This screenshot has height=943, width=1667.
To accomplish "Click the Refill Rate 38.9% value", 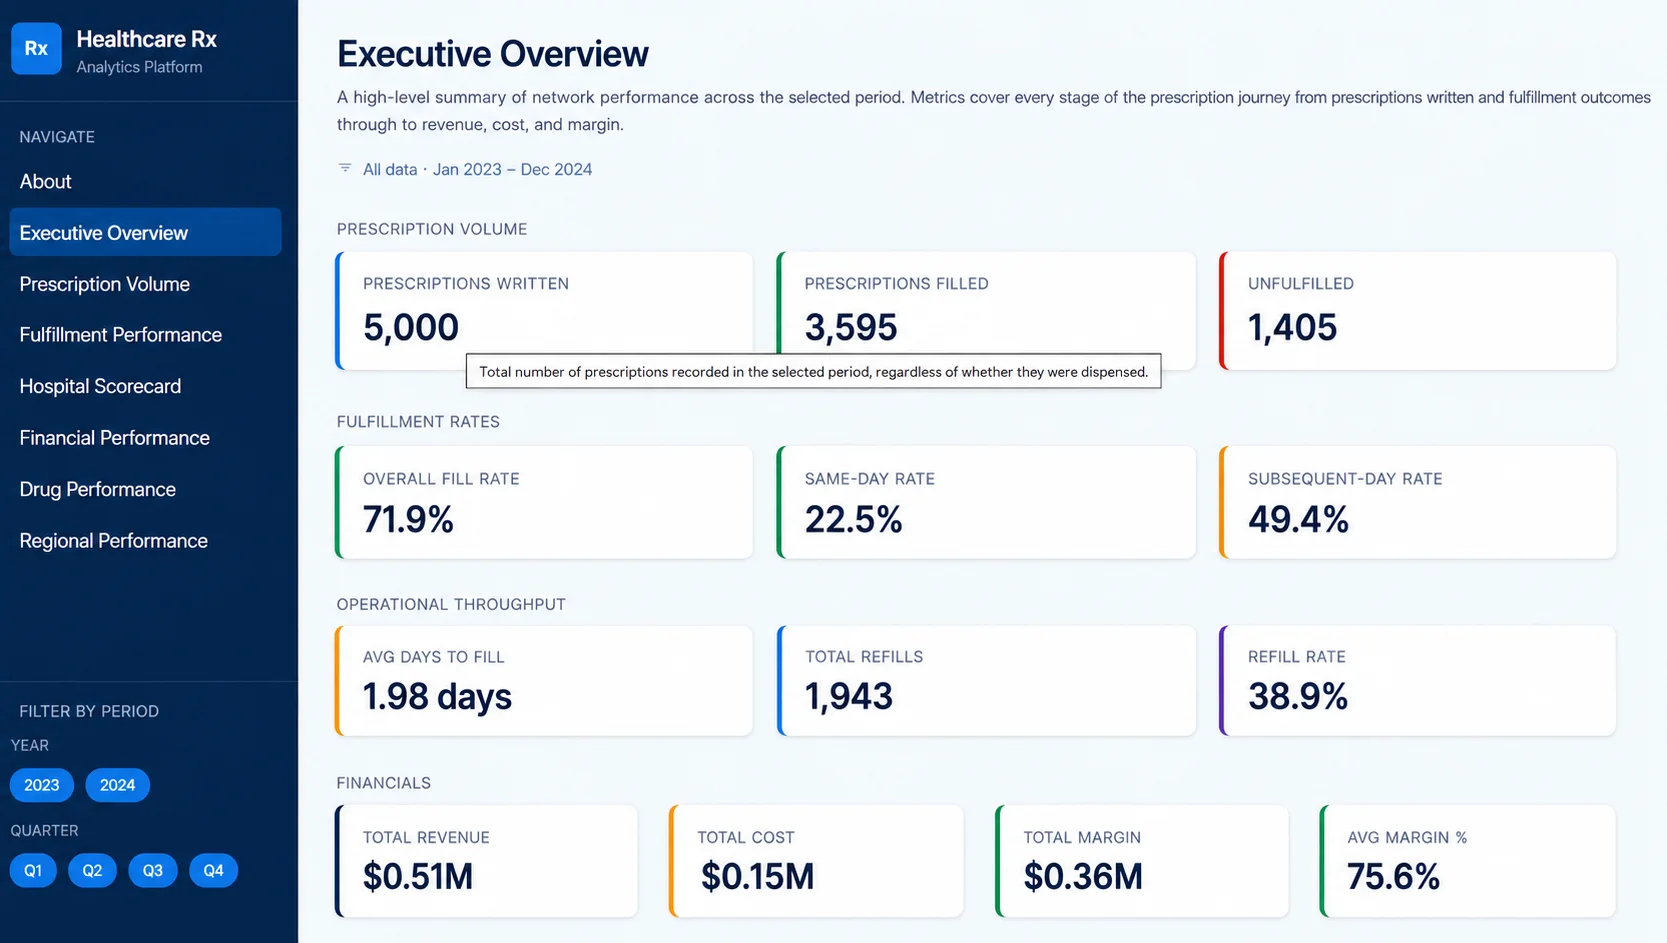I will pos(1298,696).
